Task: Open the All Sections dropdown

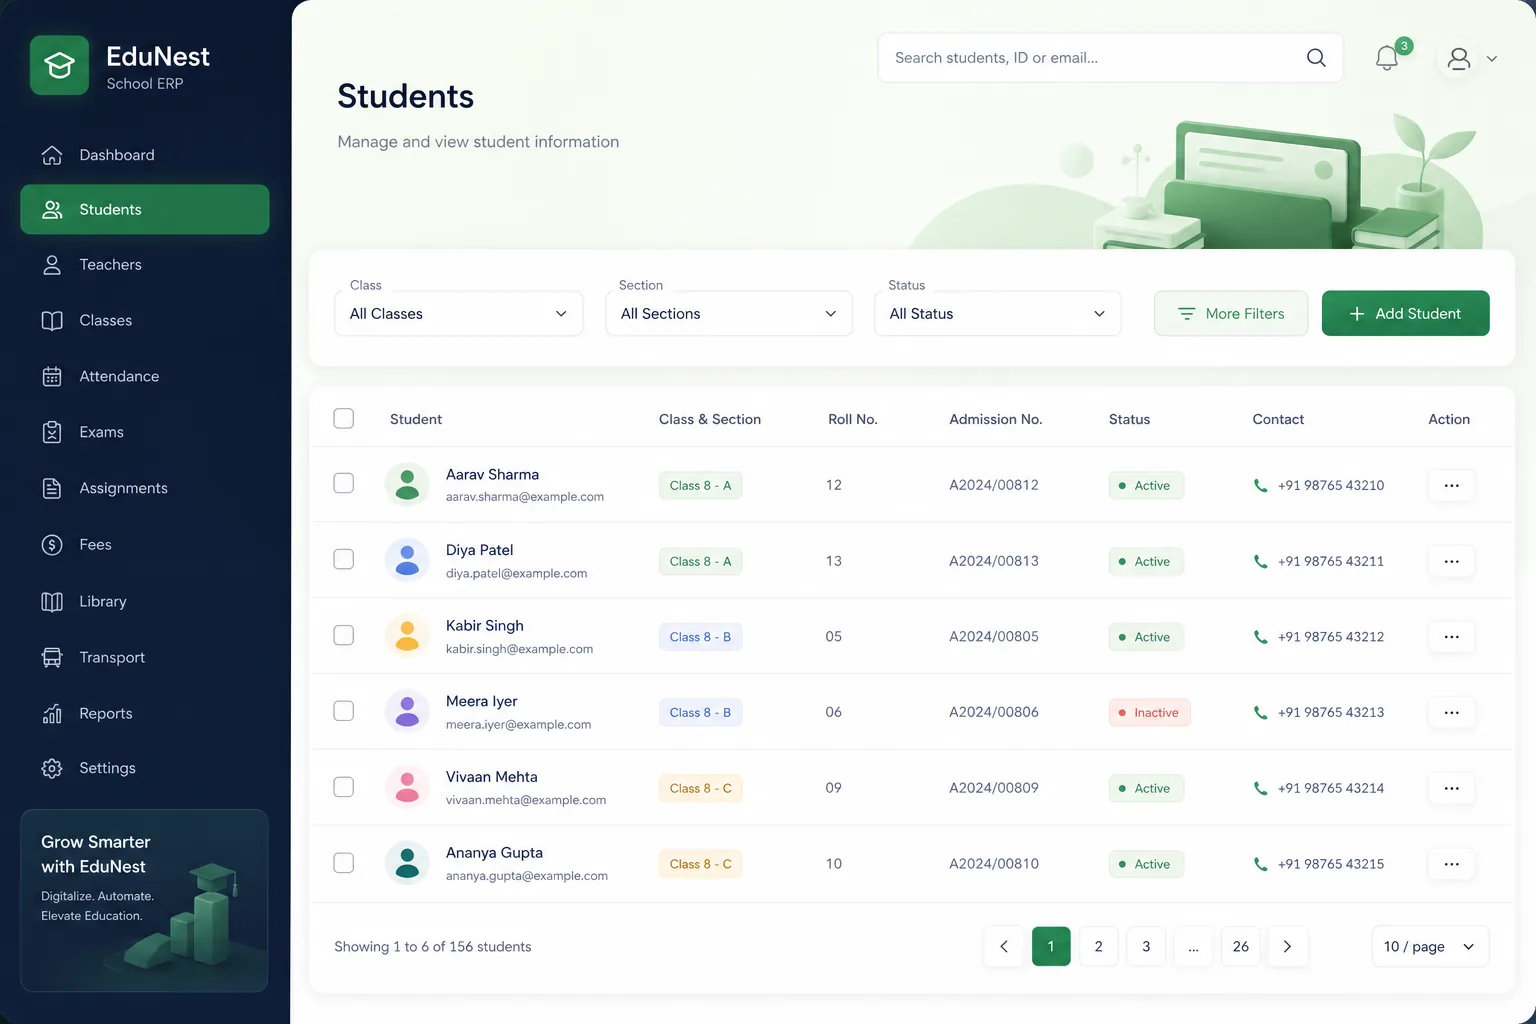Action: [729, 314]
